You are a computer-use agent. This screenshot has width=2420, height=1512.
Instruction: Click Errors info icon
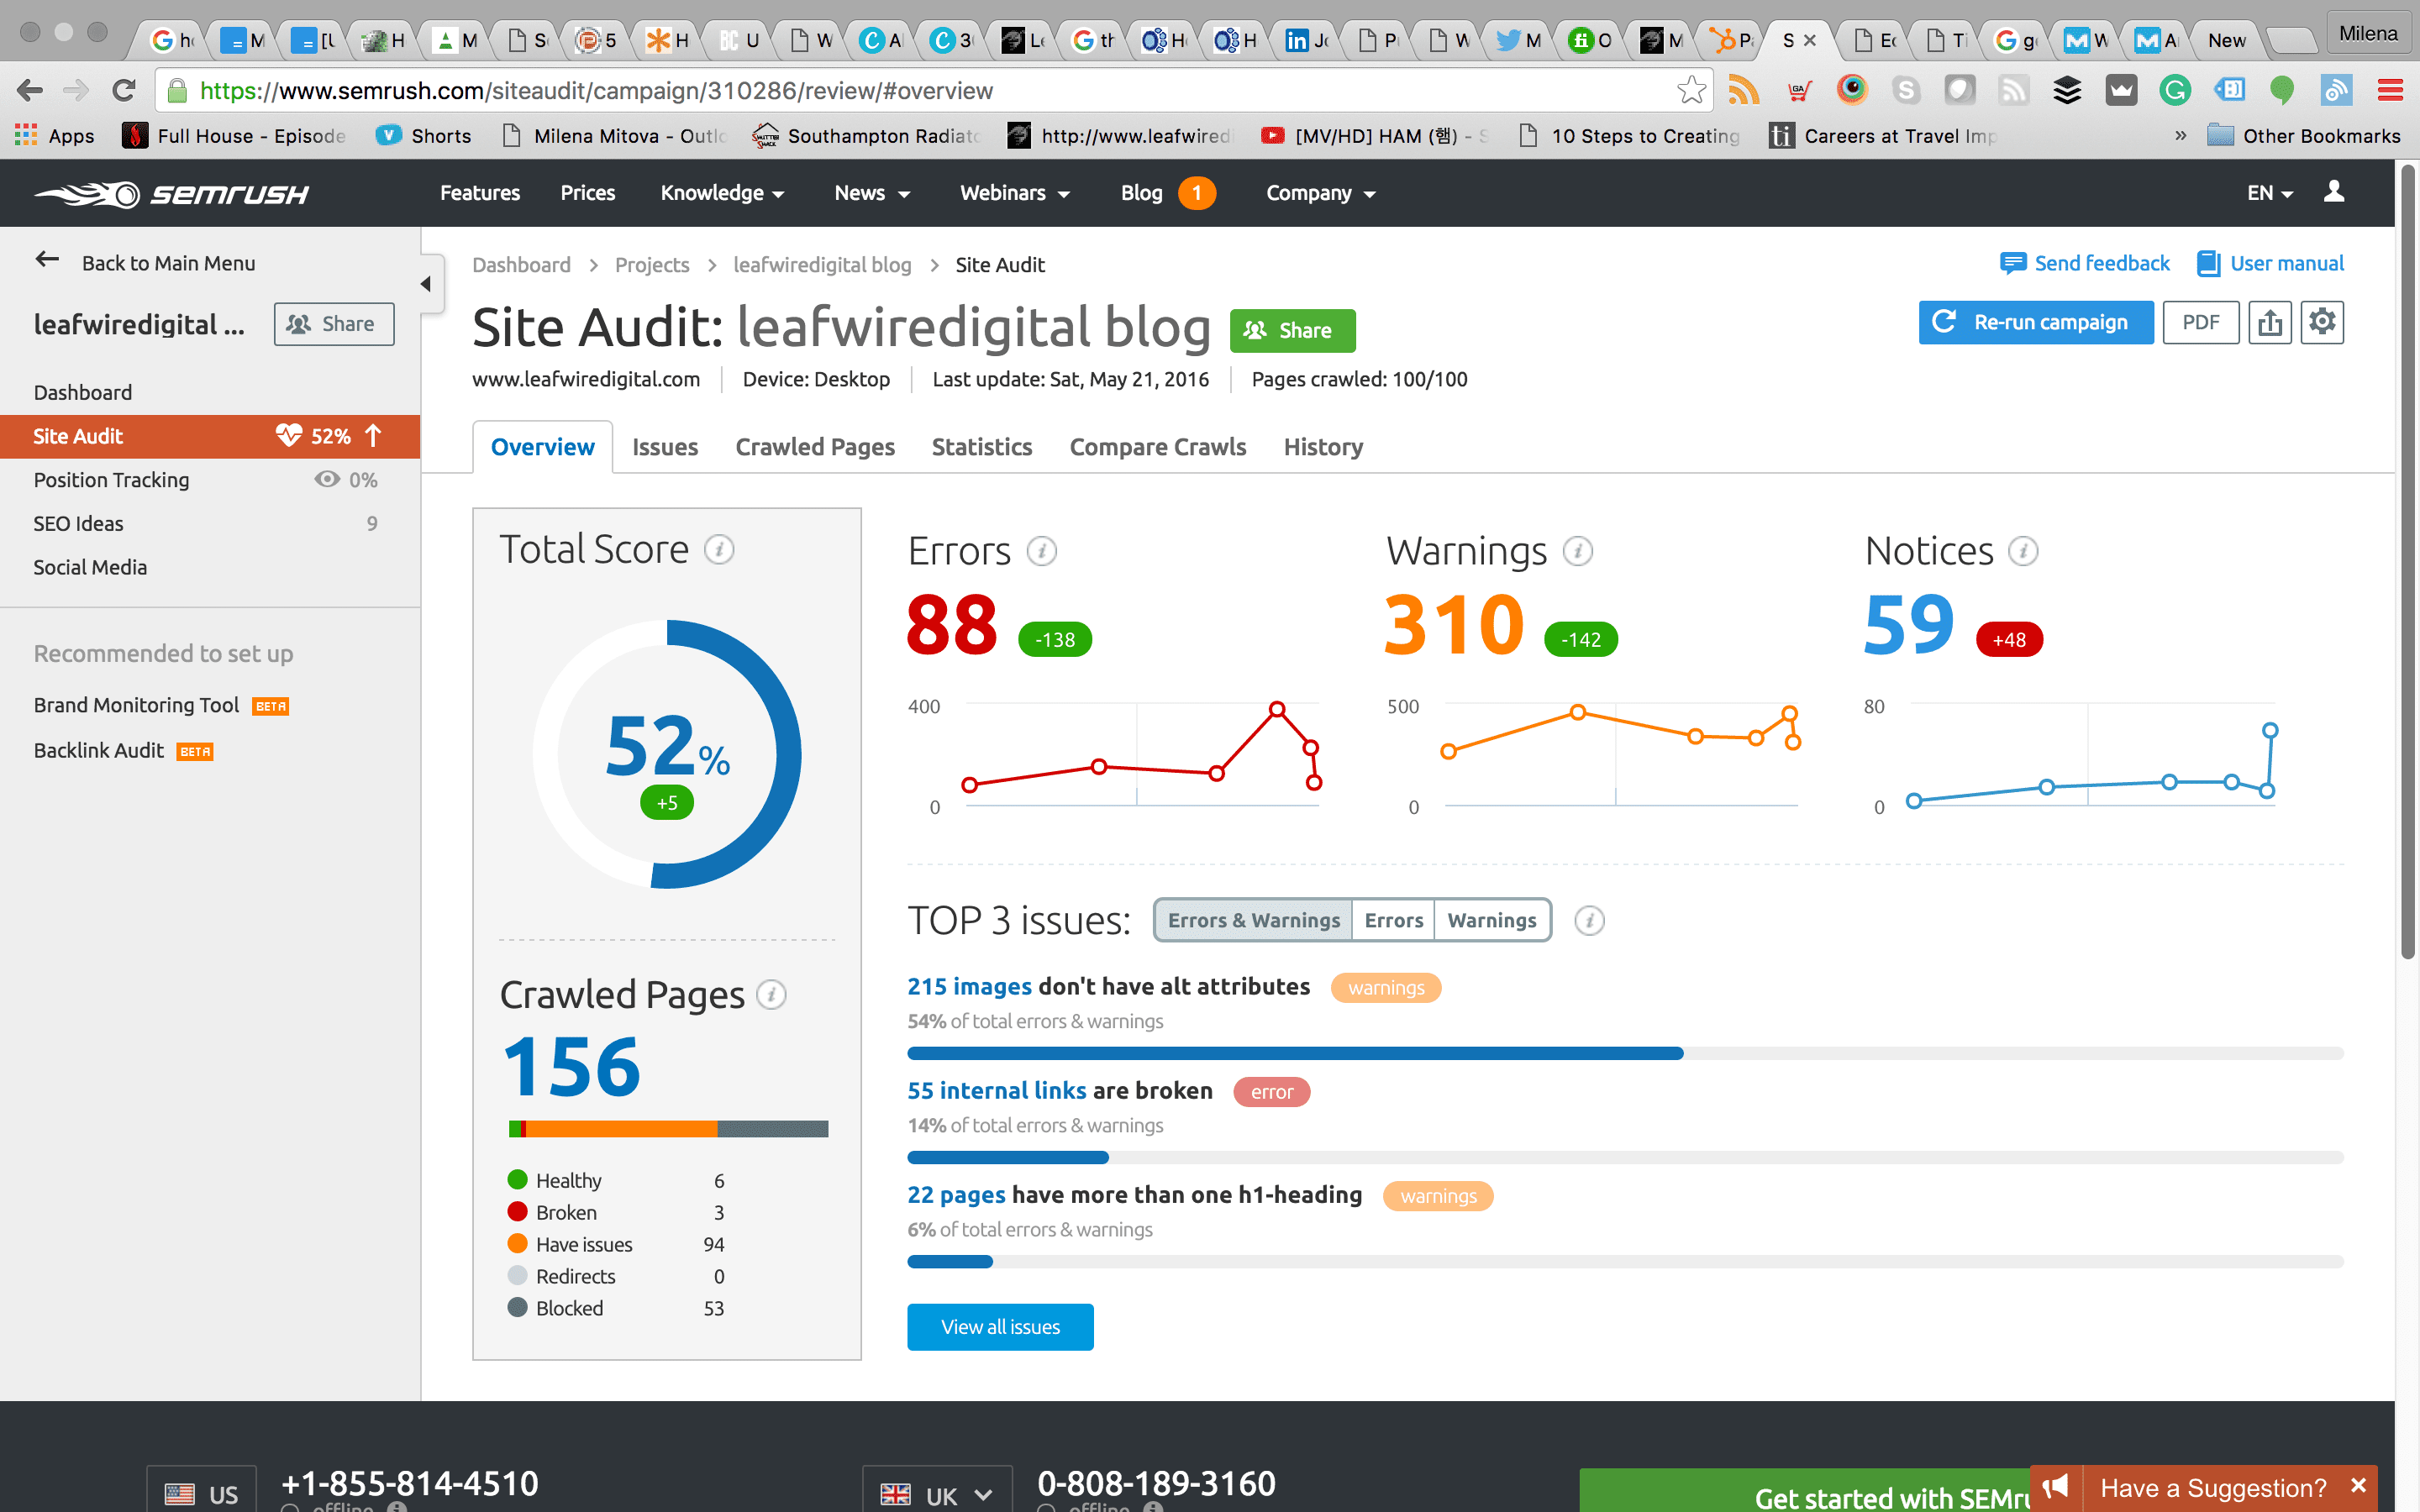1042,551
